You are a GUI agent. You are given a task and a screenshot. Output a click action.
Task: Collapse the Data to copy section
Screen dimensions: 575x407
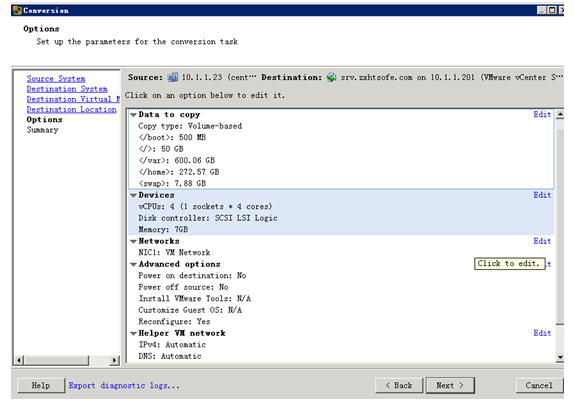coord(133,115)
